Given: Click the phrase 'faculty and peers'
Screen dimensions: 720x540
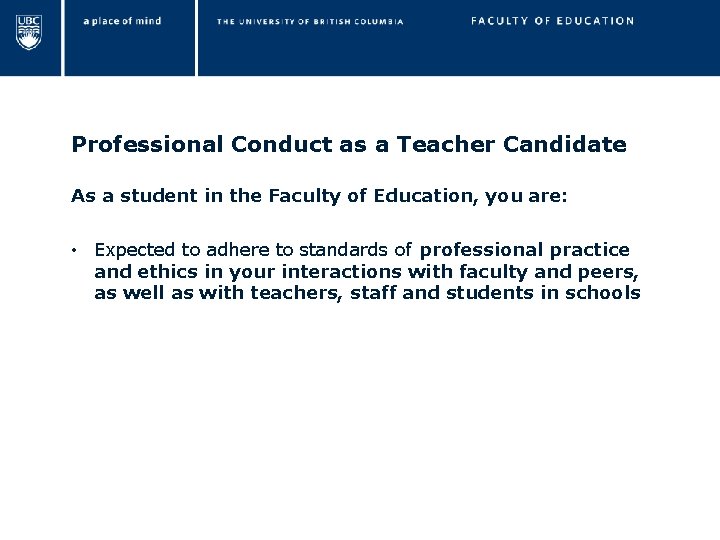Looking at the screenshot, I should (548, 272).
